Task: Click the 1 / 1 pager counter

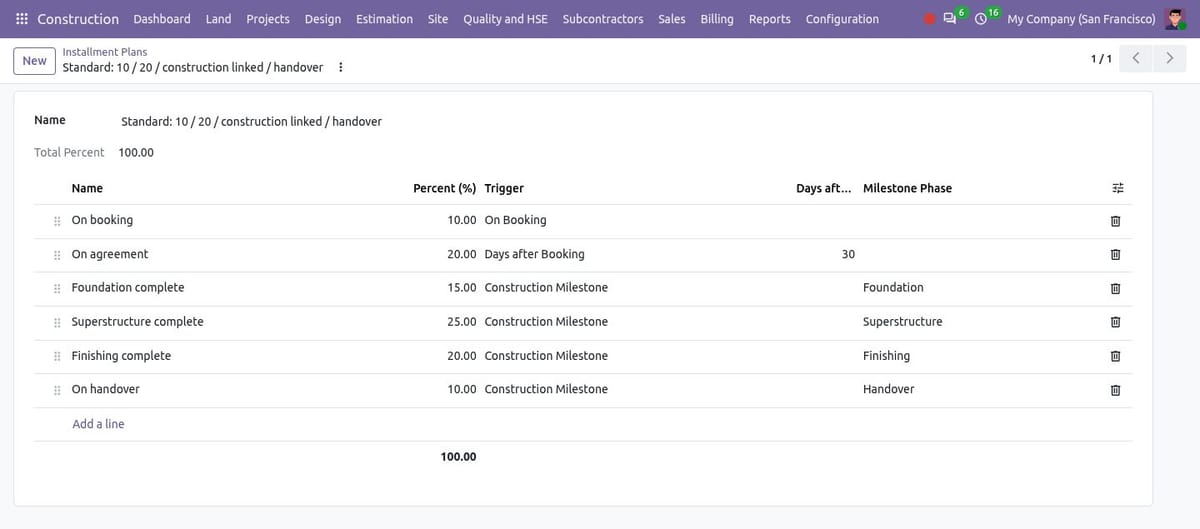Action: tap(1100, 59)
